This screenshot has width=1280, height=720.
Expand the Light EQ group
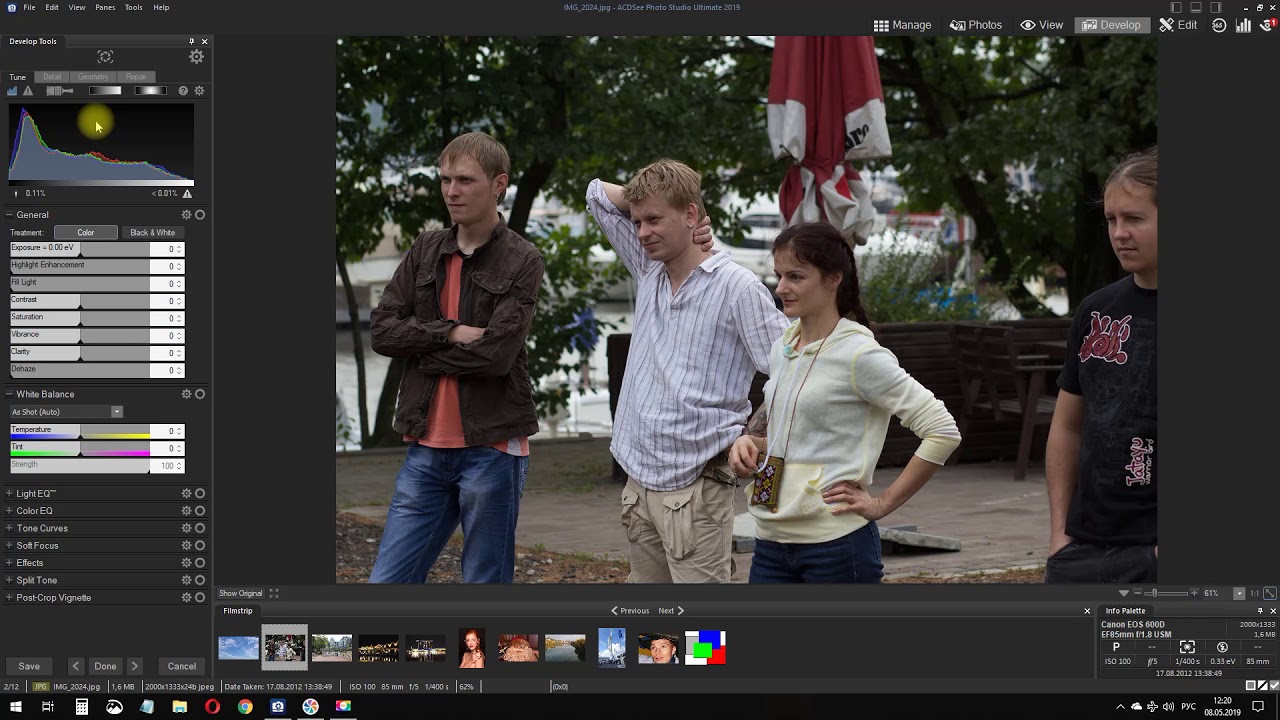[x=9, y=493]
